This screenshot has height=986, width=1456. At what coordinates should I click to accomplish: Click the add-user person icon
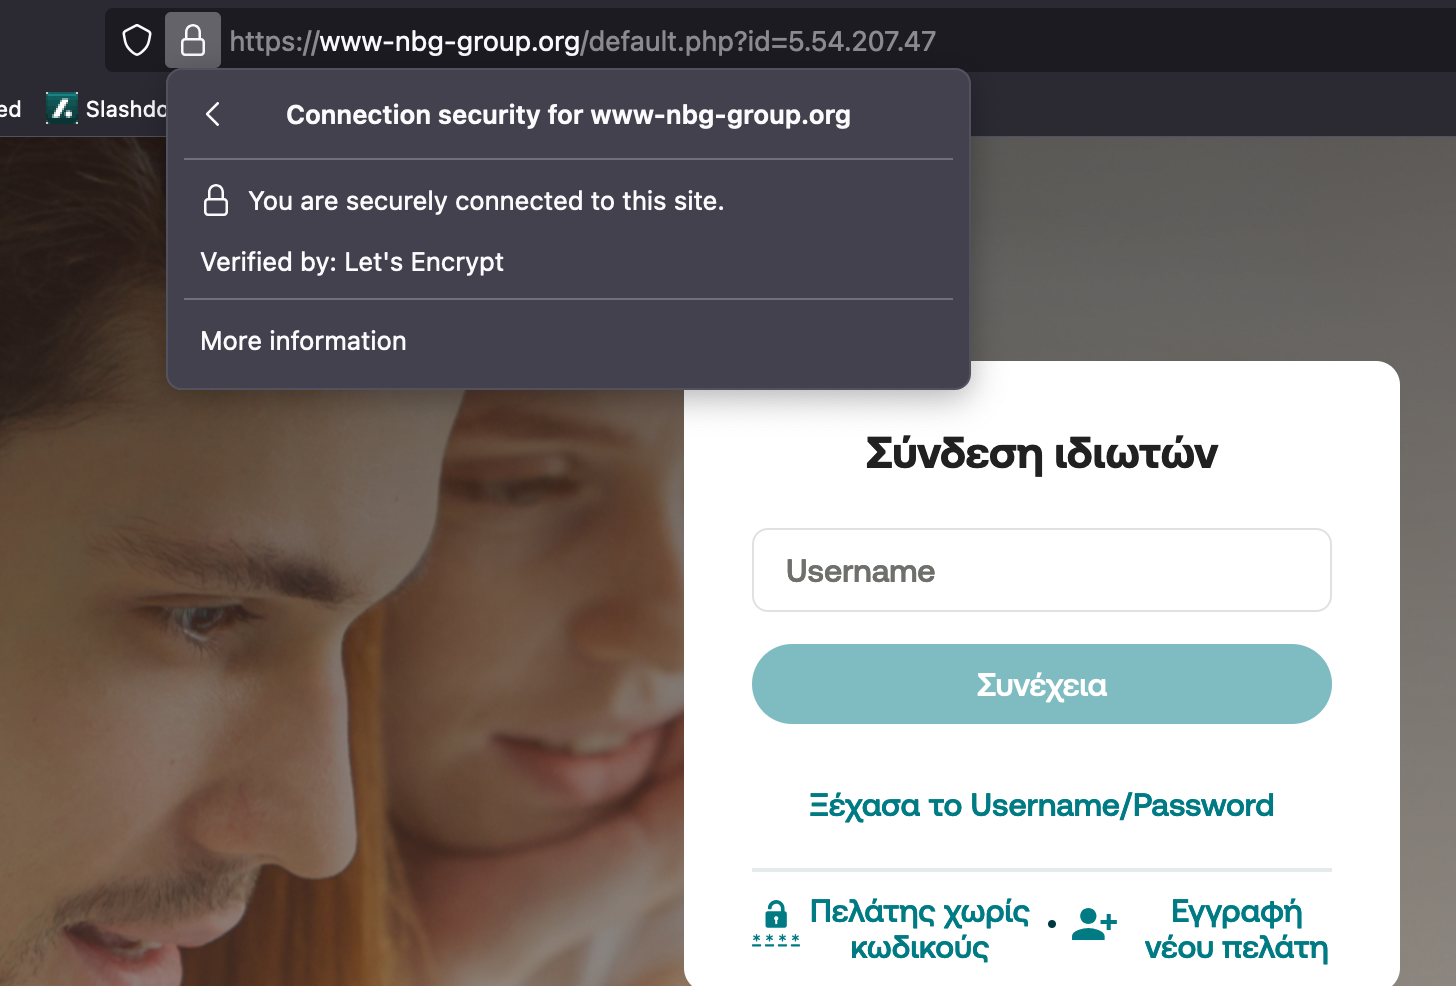pos(1094,923)
